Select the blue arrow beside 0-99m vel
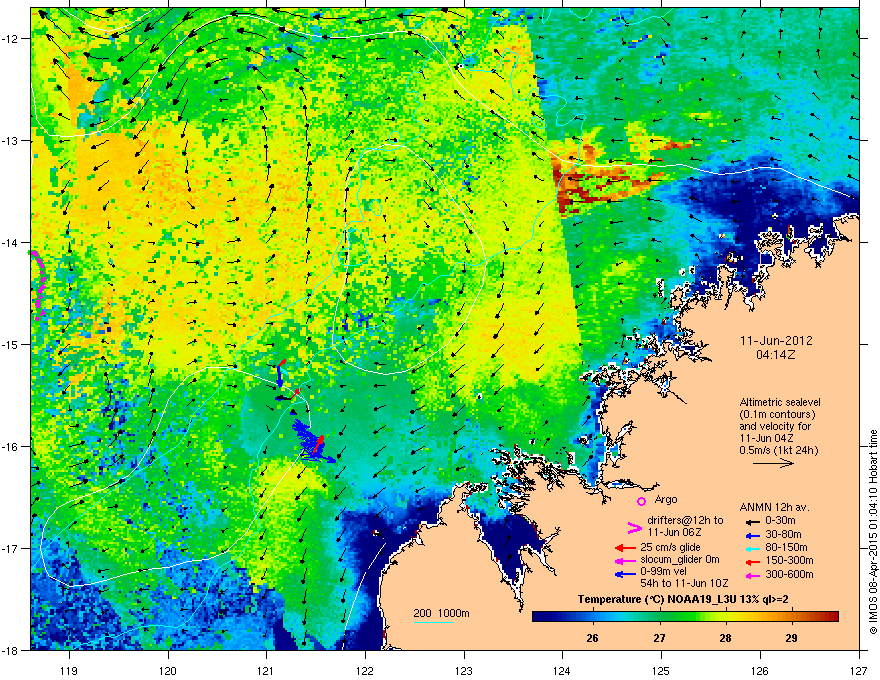This screenshot has height=680, width=880. 625,574
